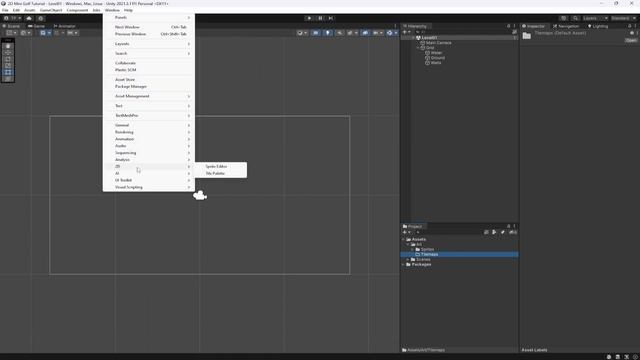Open the shading mode dropdown in scene toolbar
Image resolution: width=640 pixels, height=360 pixels.
pos(302,33)
